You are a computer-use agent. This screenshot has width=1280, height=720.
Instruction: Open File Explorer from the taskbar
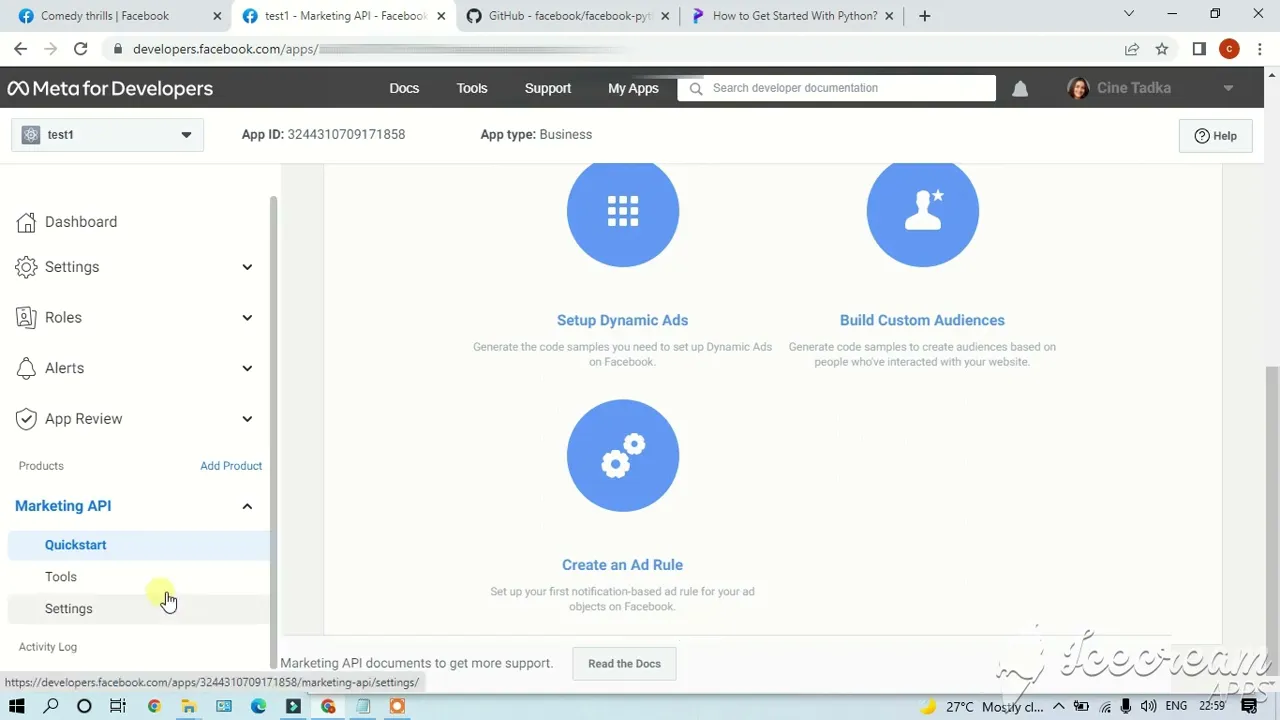188,706
